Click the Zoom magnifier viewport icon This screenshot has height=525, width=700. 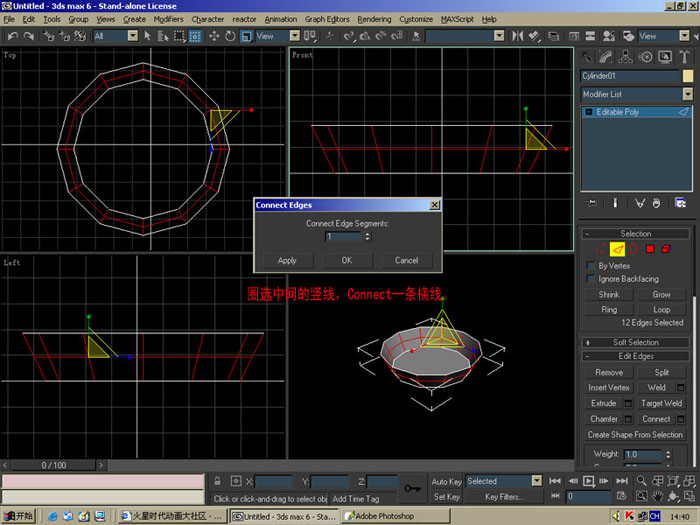[642, 481]
